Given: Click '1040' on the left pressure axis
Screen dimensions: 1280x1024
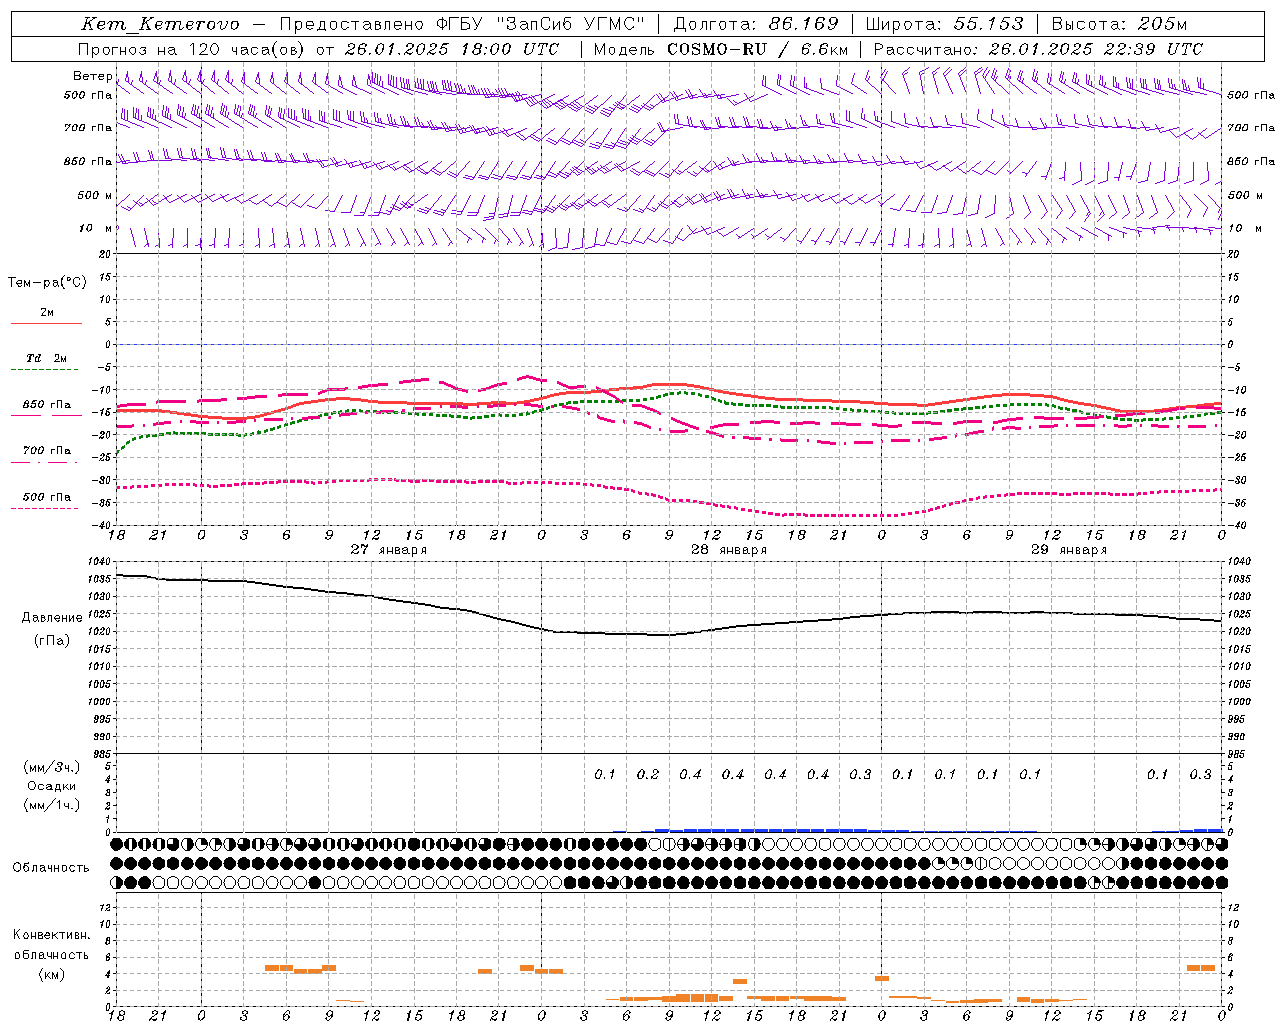Looking at the screenshot, I should 98,561.
